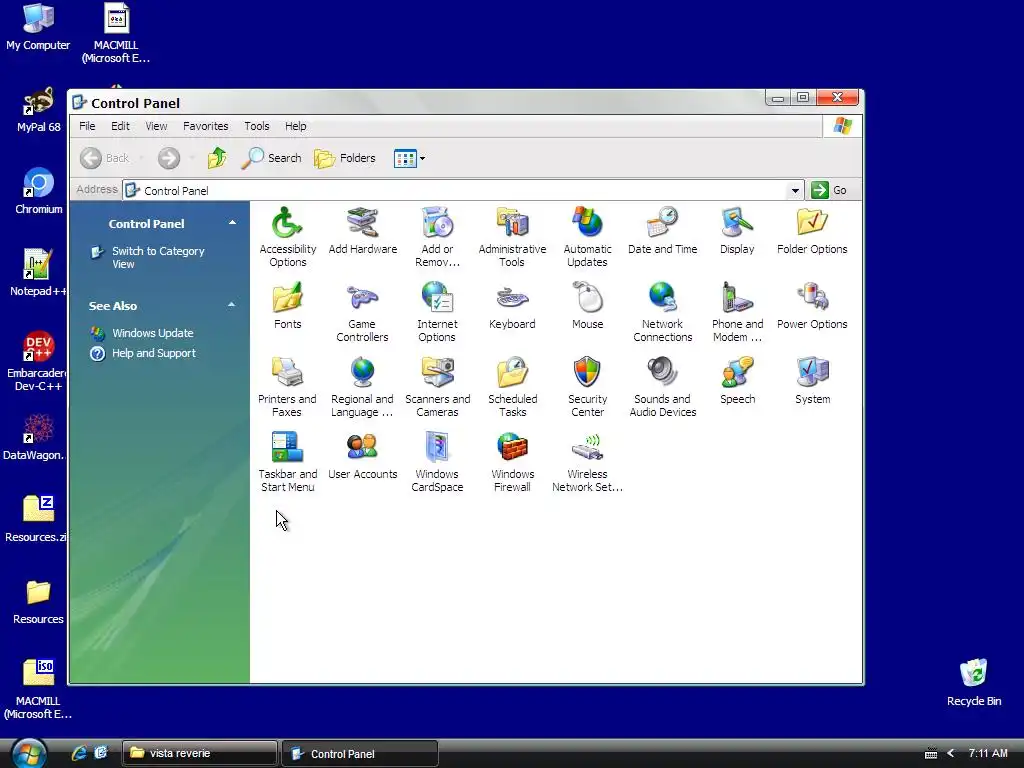Open the Windows Update link
This screenshot has height=768, width=1024.
coord(153,333)
